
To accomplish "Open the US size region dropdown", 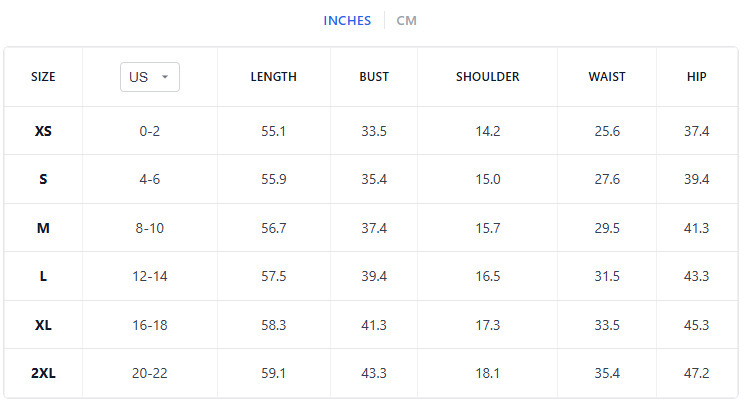I will click(149, 77).
